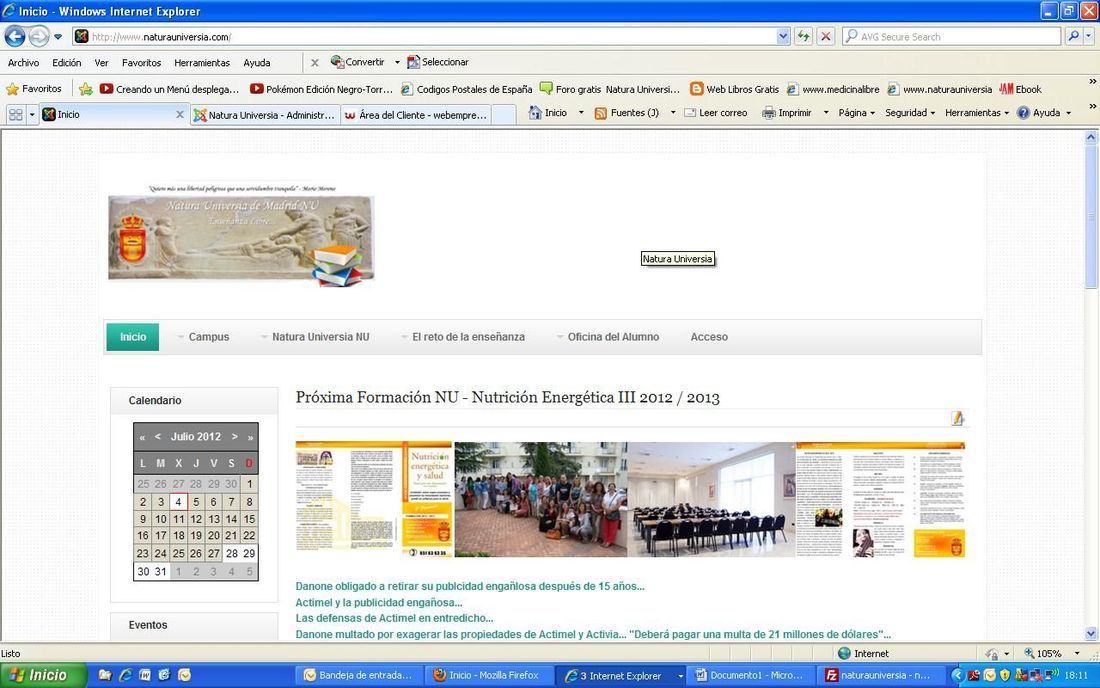Expand the Fuentes dropdown arrow
1100x688 pixels.
(x=673, y=112)
